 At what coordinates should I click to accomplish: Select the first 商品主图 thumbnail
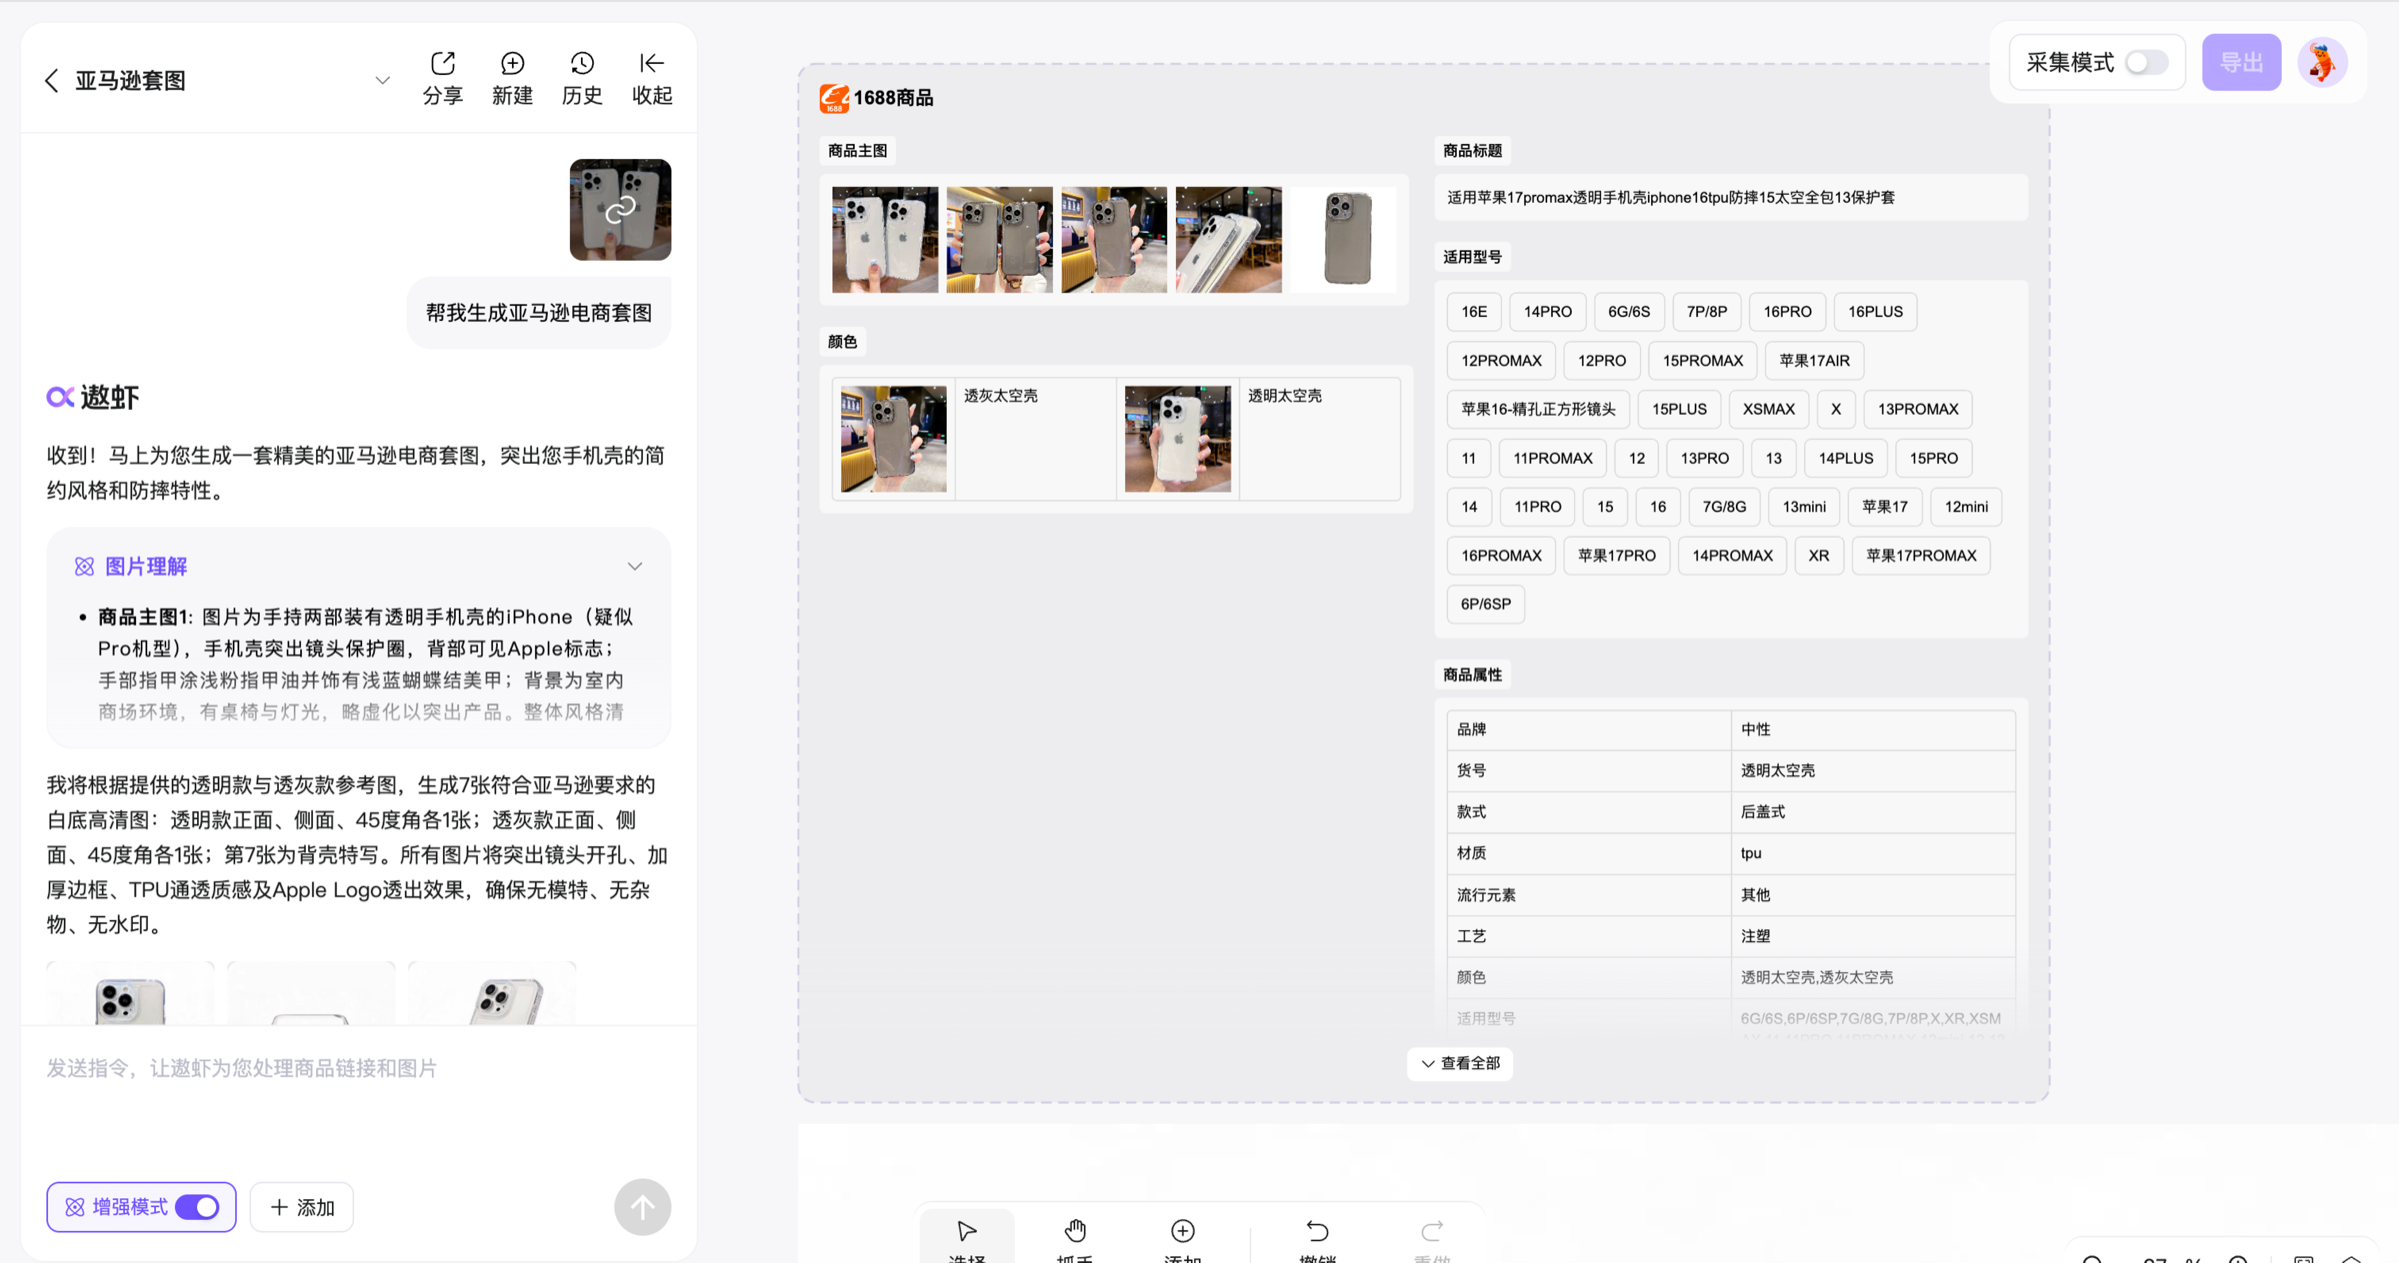point(885,240)
